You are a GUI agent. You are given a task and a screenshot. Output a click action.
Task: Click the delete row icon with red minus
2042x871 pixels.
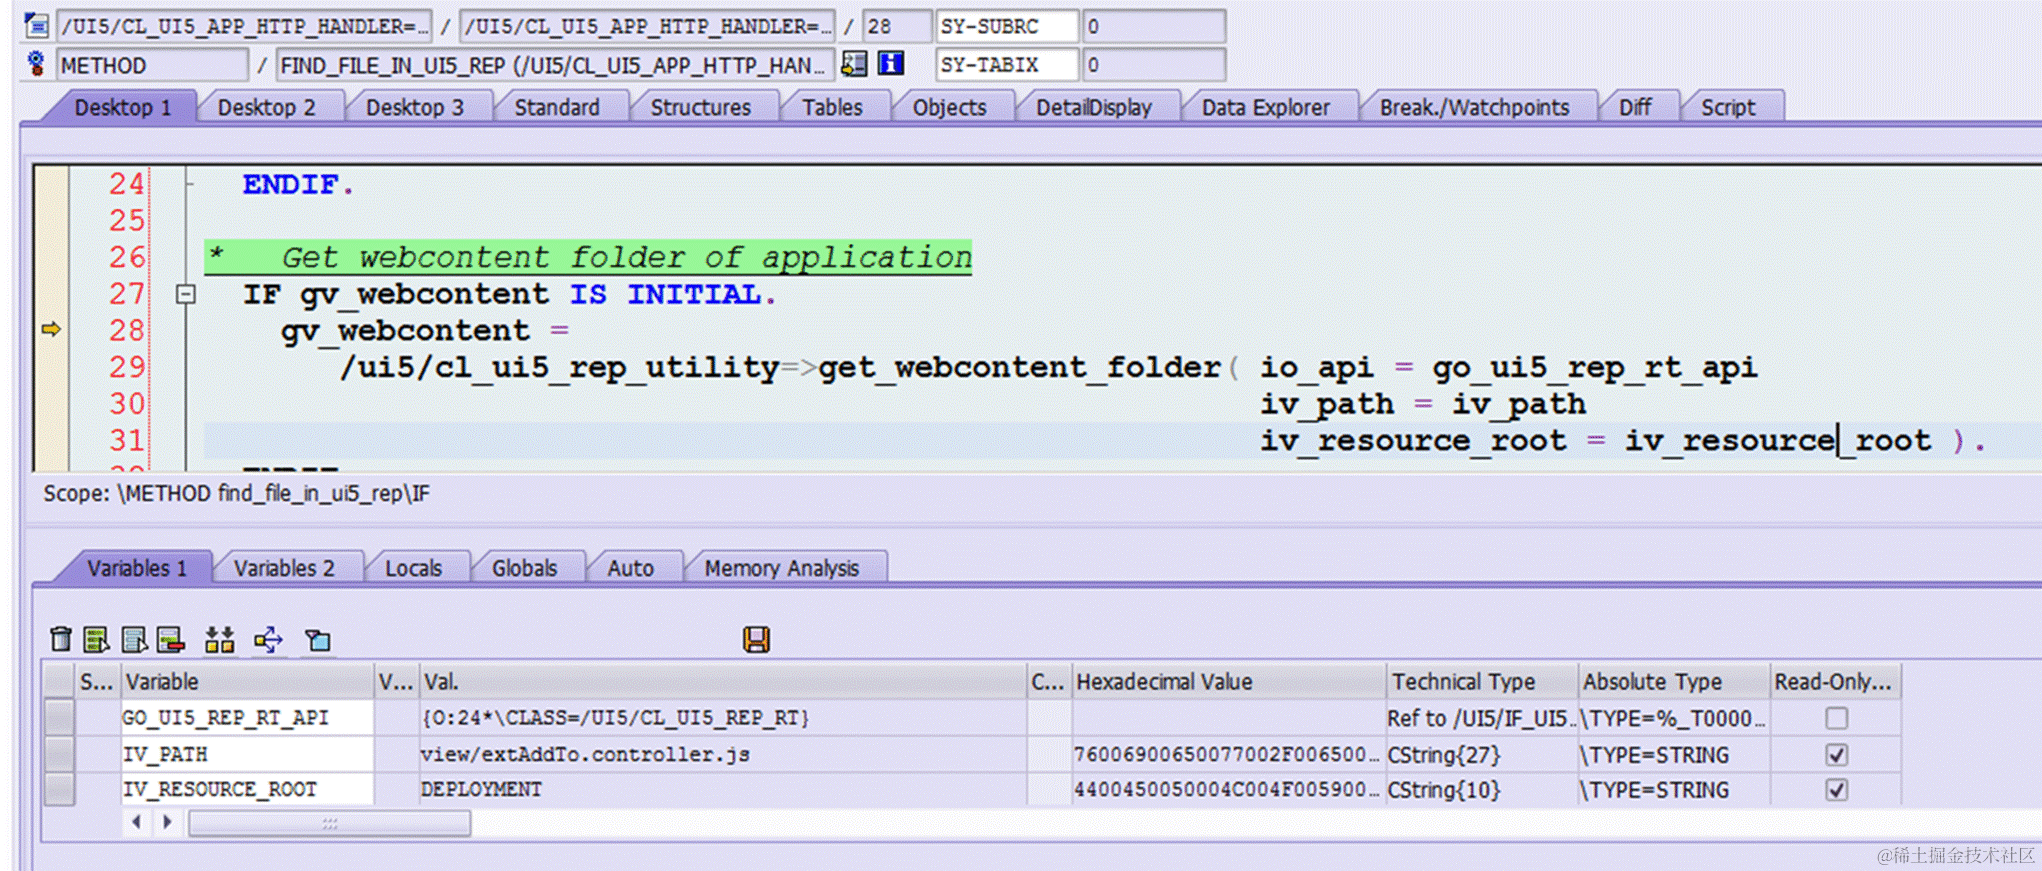pos(170,639)
